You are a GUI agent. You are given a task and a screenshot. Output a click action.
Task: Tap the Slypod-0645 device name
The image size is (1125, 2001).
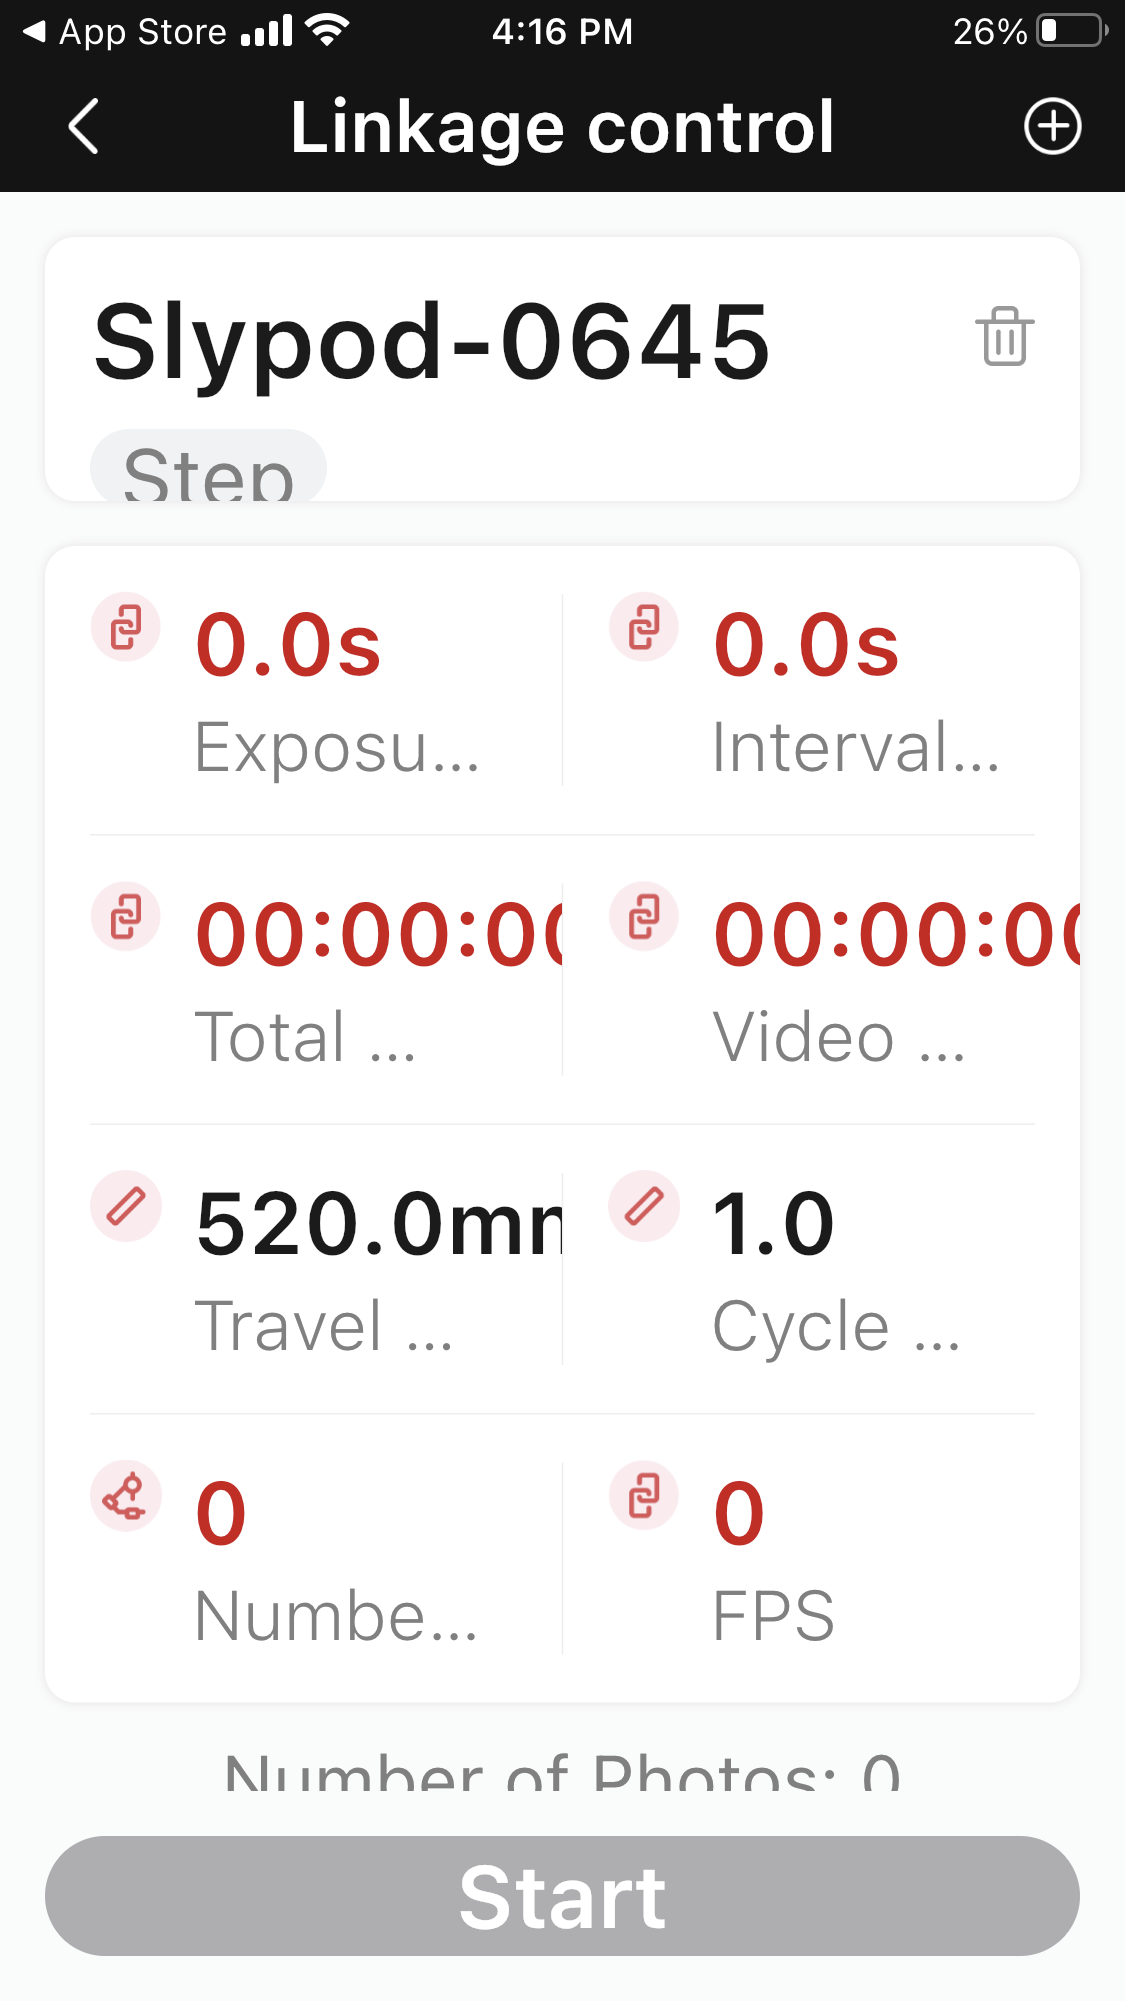tap(432, 342)
